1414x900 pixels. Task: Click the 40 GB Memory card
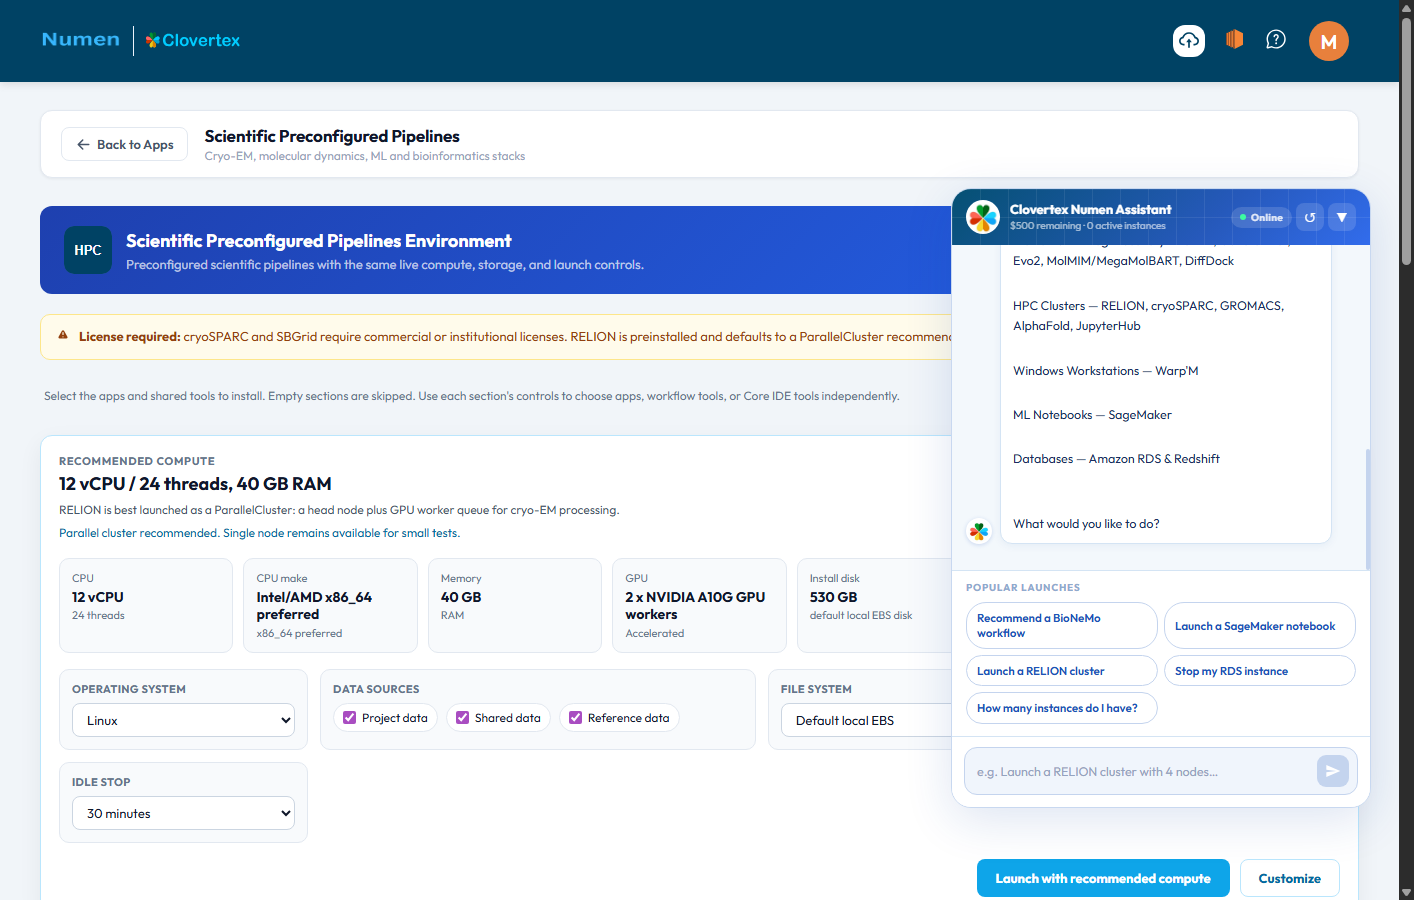[x=515, y=605]
